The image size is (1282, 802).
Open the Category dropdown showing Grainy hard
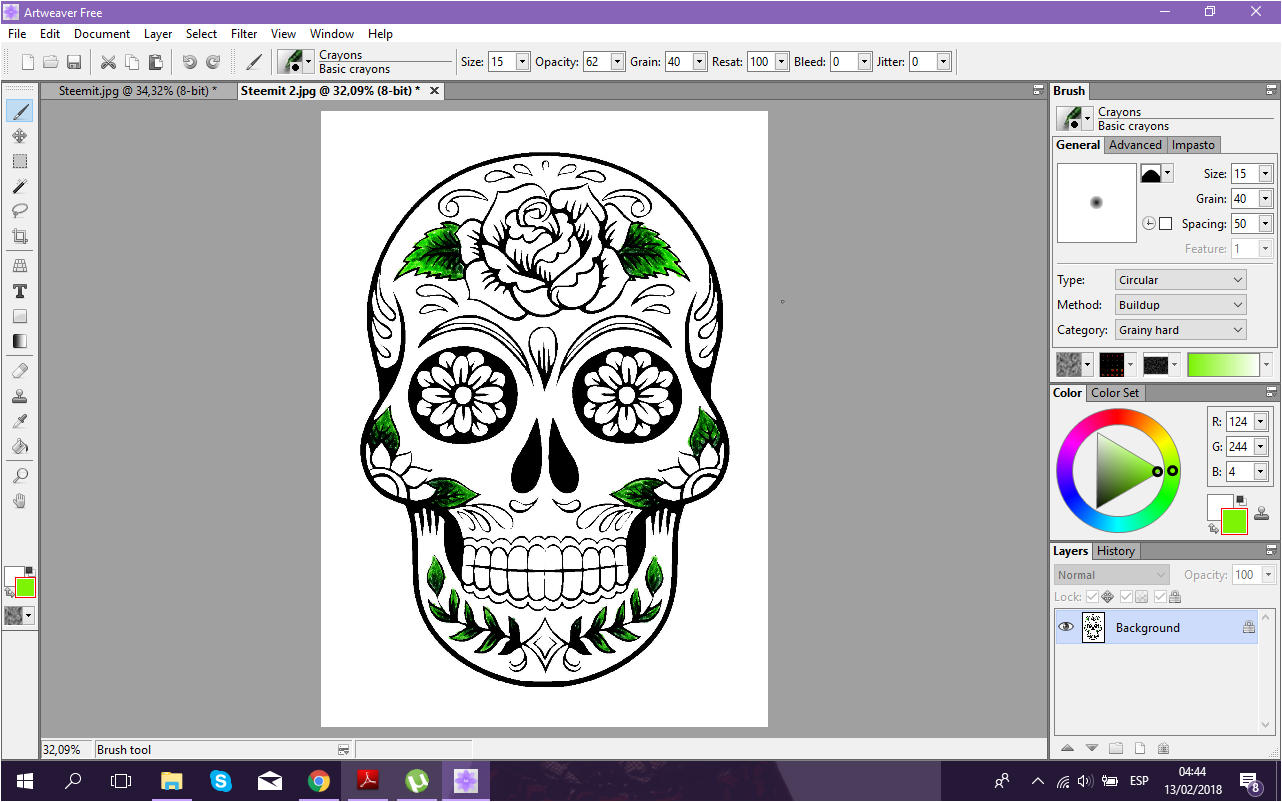[x=1181, y=330]
